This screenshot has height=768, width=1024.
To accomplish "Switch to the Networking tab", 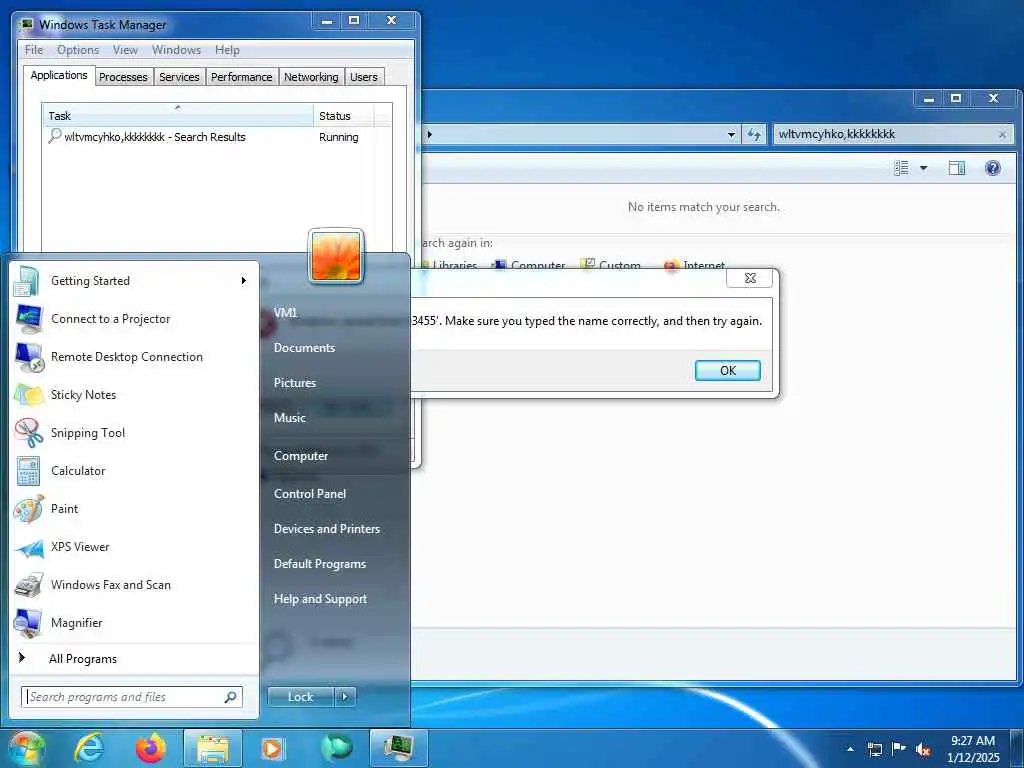I will coord(311,77).
